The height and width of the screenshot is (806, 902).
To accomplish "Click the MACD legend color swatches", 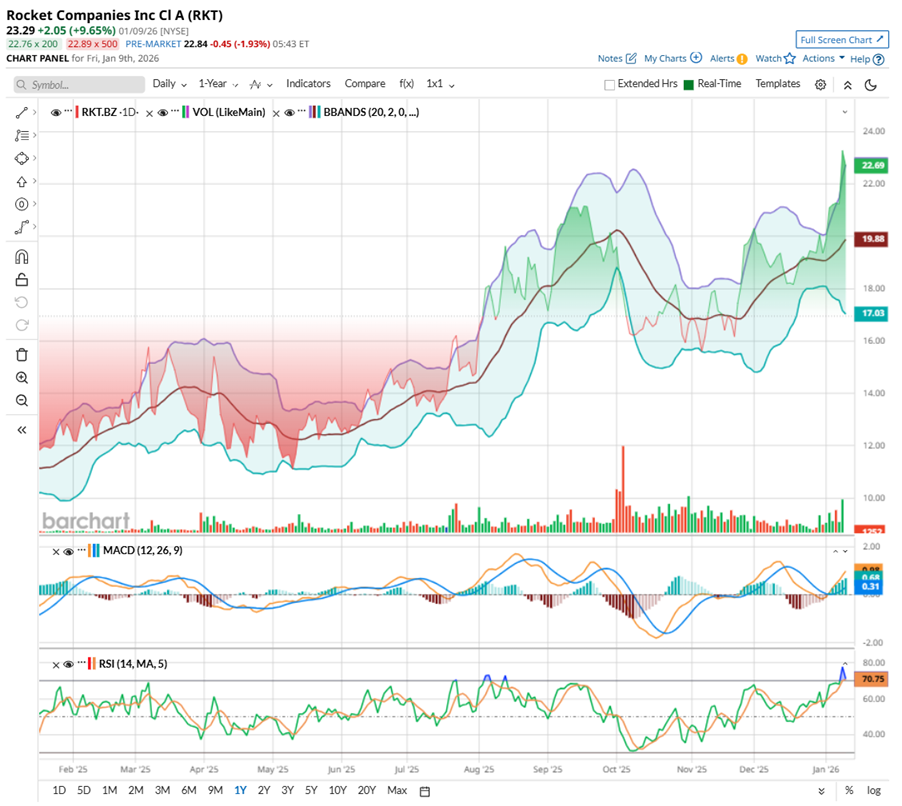I will [x=94, y=551].
